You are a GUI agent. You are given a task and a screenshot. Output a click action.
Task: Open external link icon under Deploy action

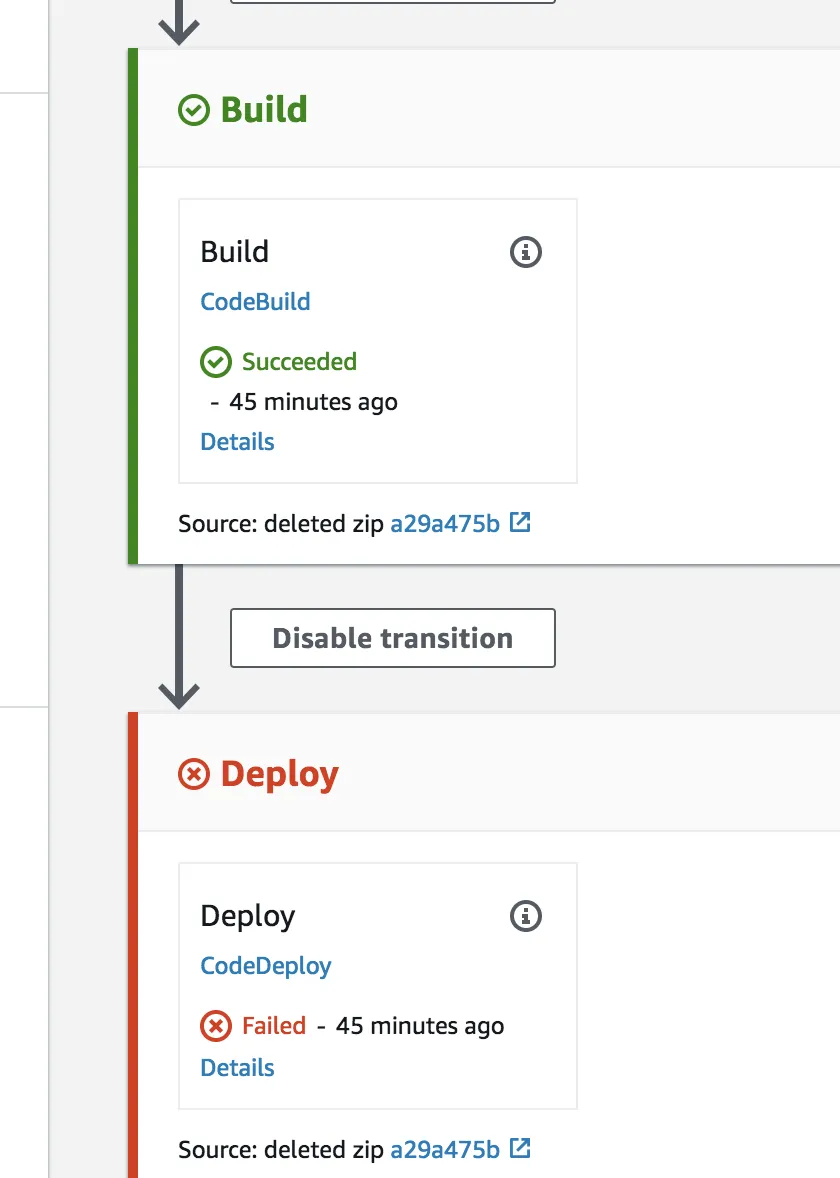pyautogui.click(x=520, y=1149)
